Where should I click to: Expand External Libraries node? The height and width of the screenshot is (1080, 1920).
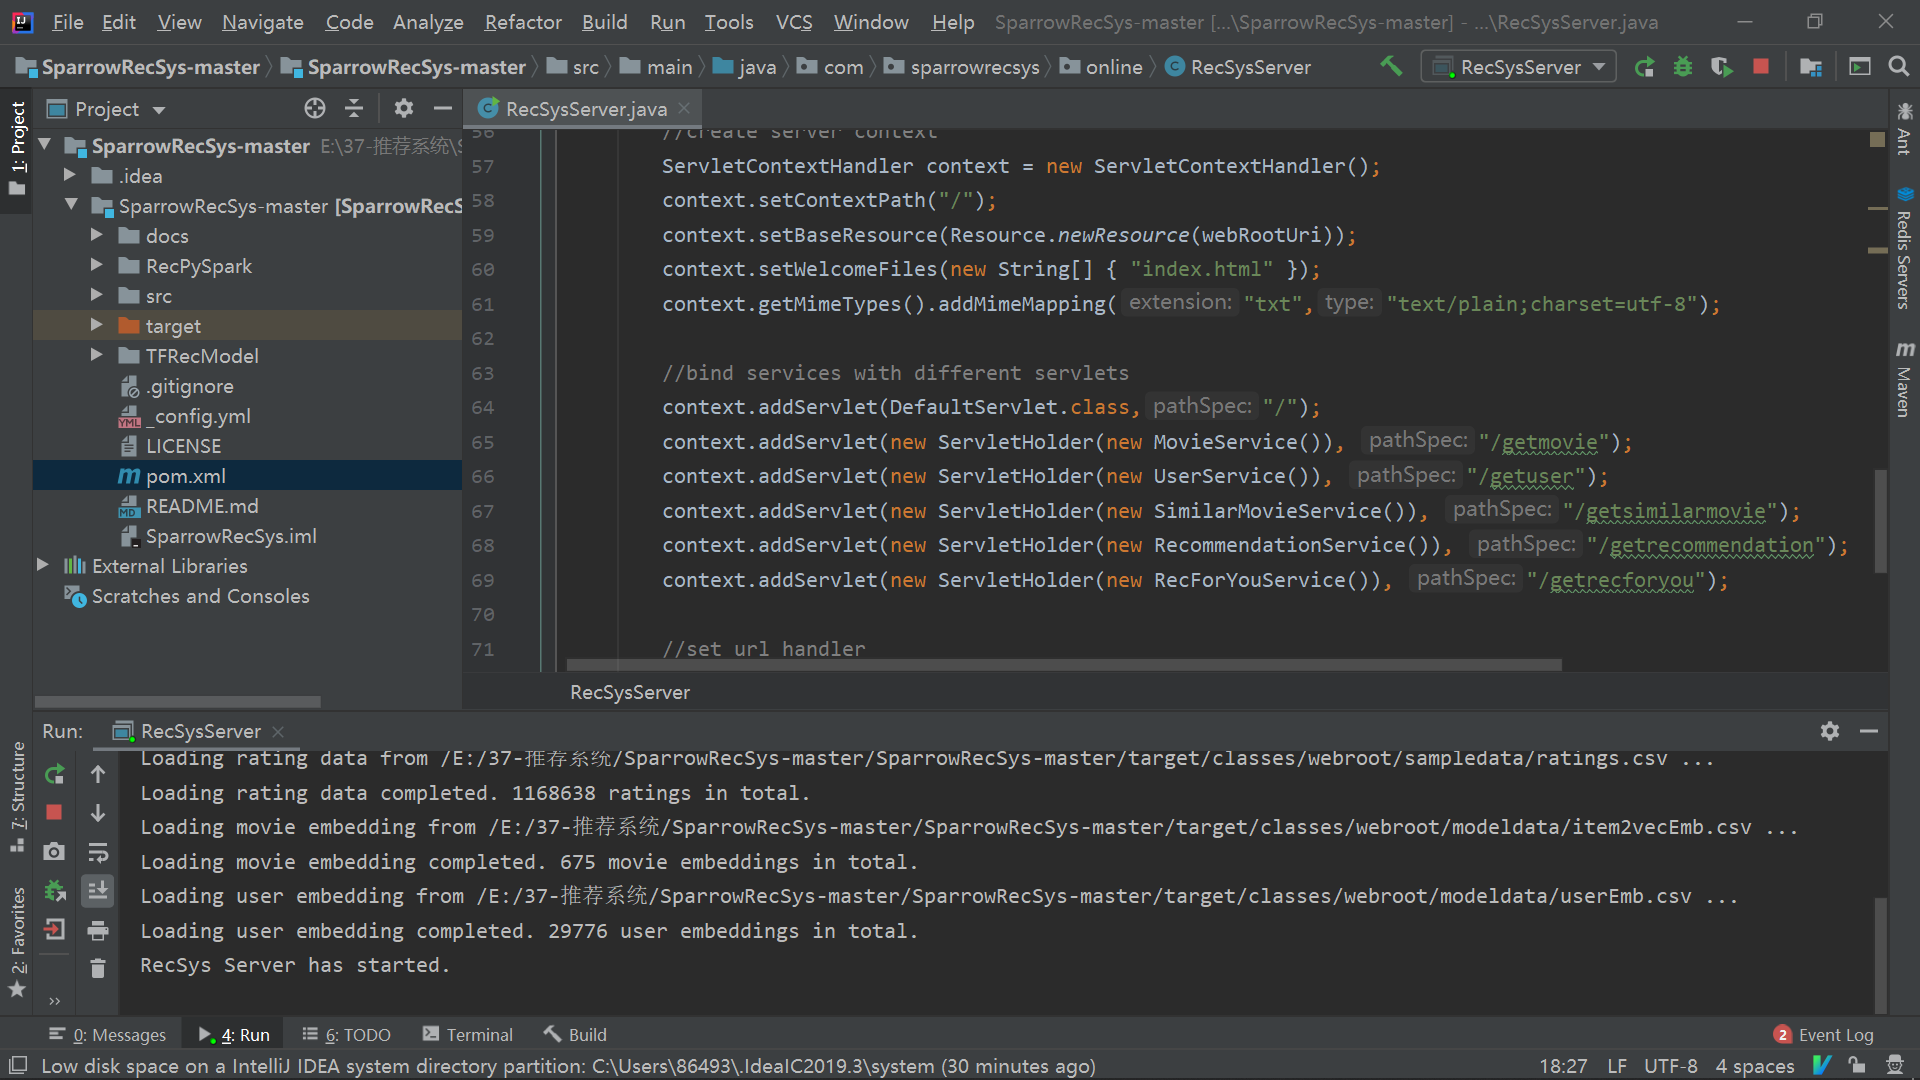point(43,565)
